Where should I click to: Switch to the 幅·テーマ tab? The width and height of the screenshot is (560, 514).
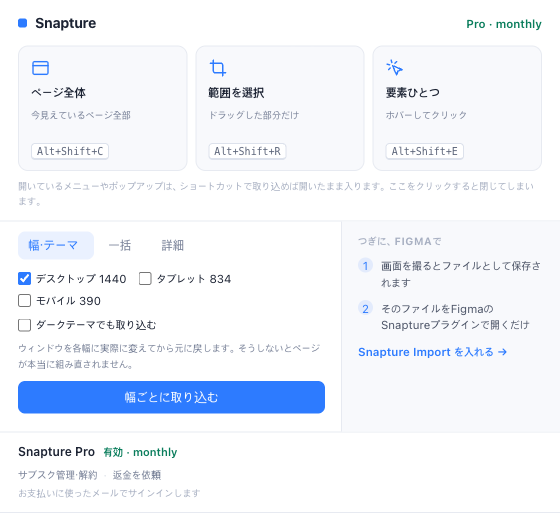(x=56, y=245)
